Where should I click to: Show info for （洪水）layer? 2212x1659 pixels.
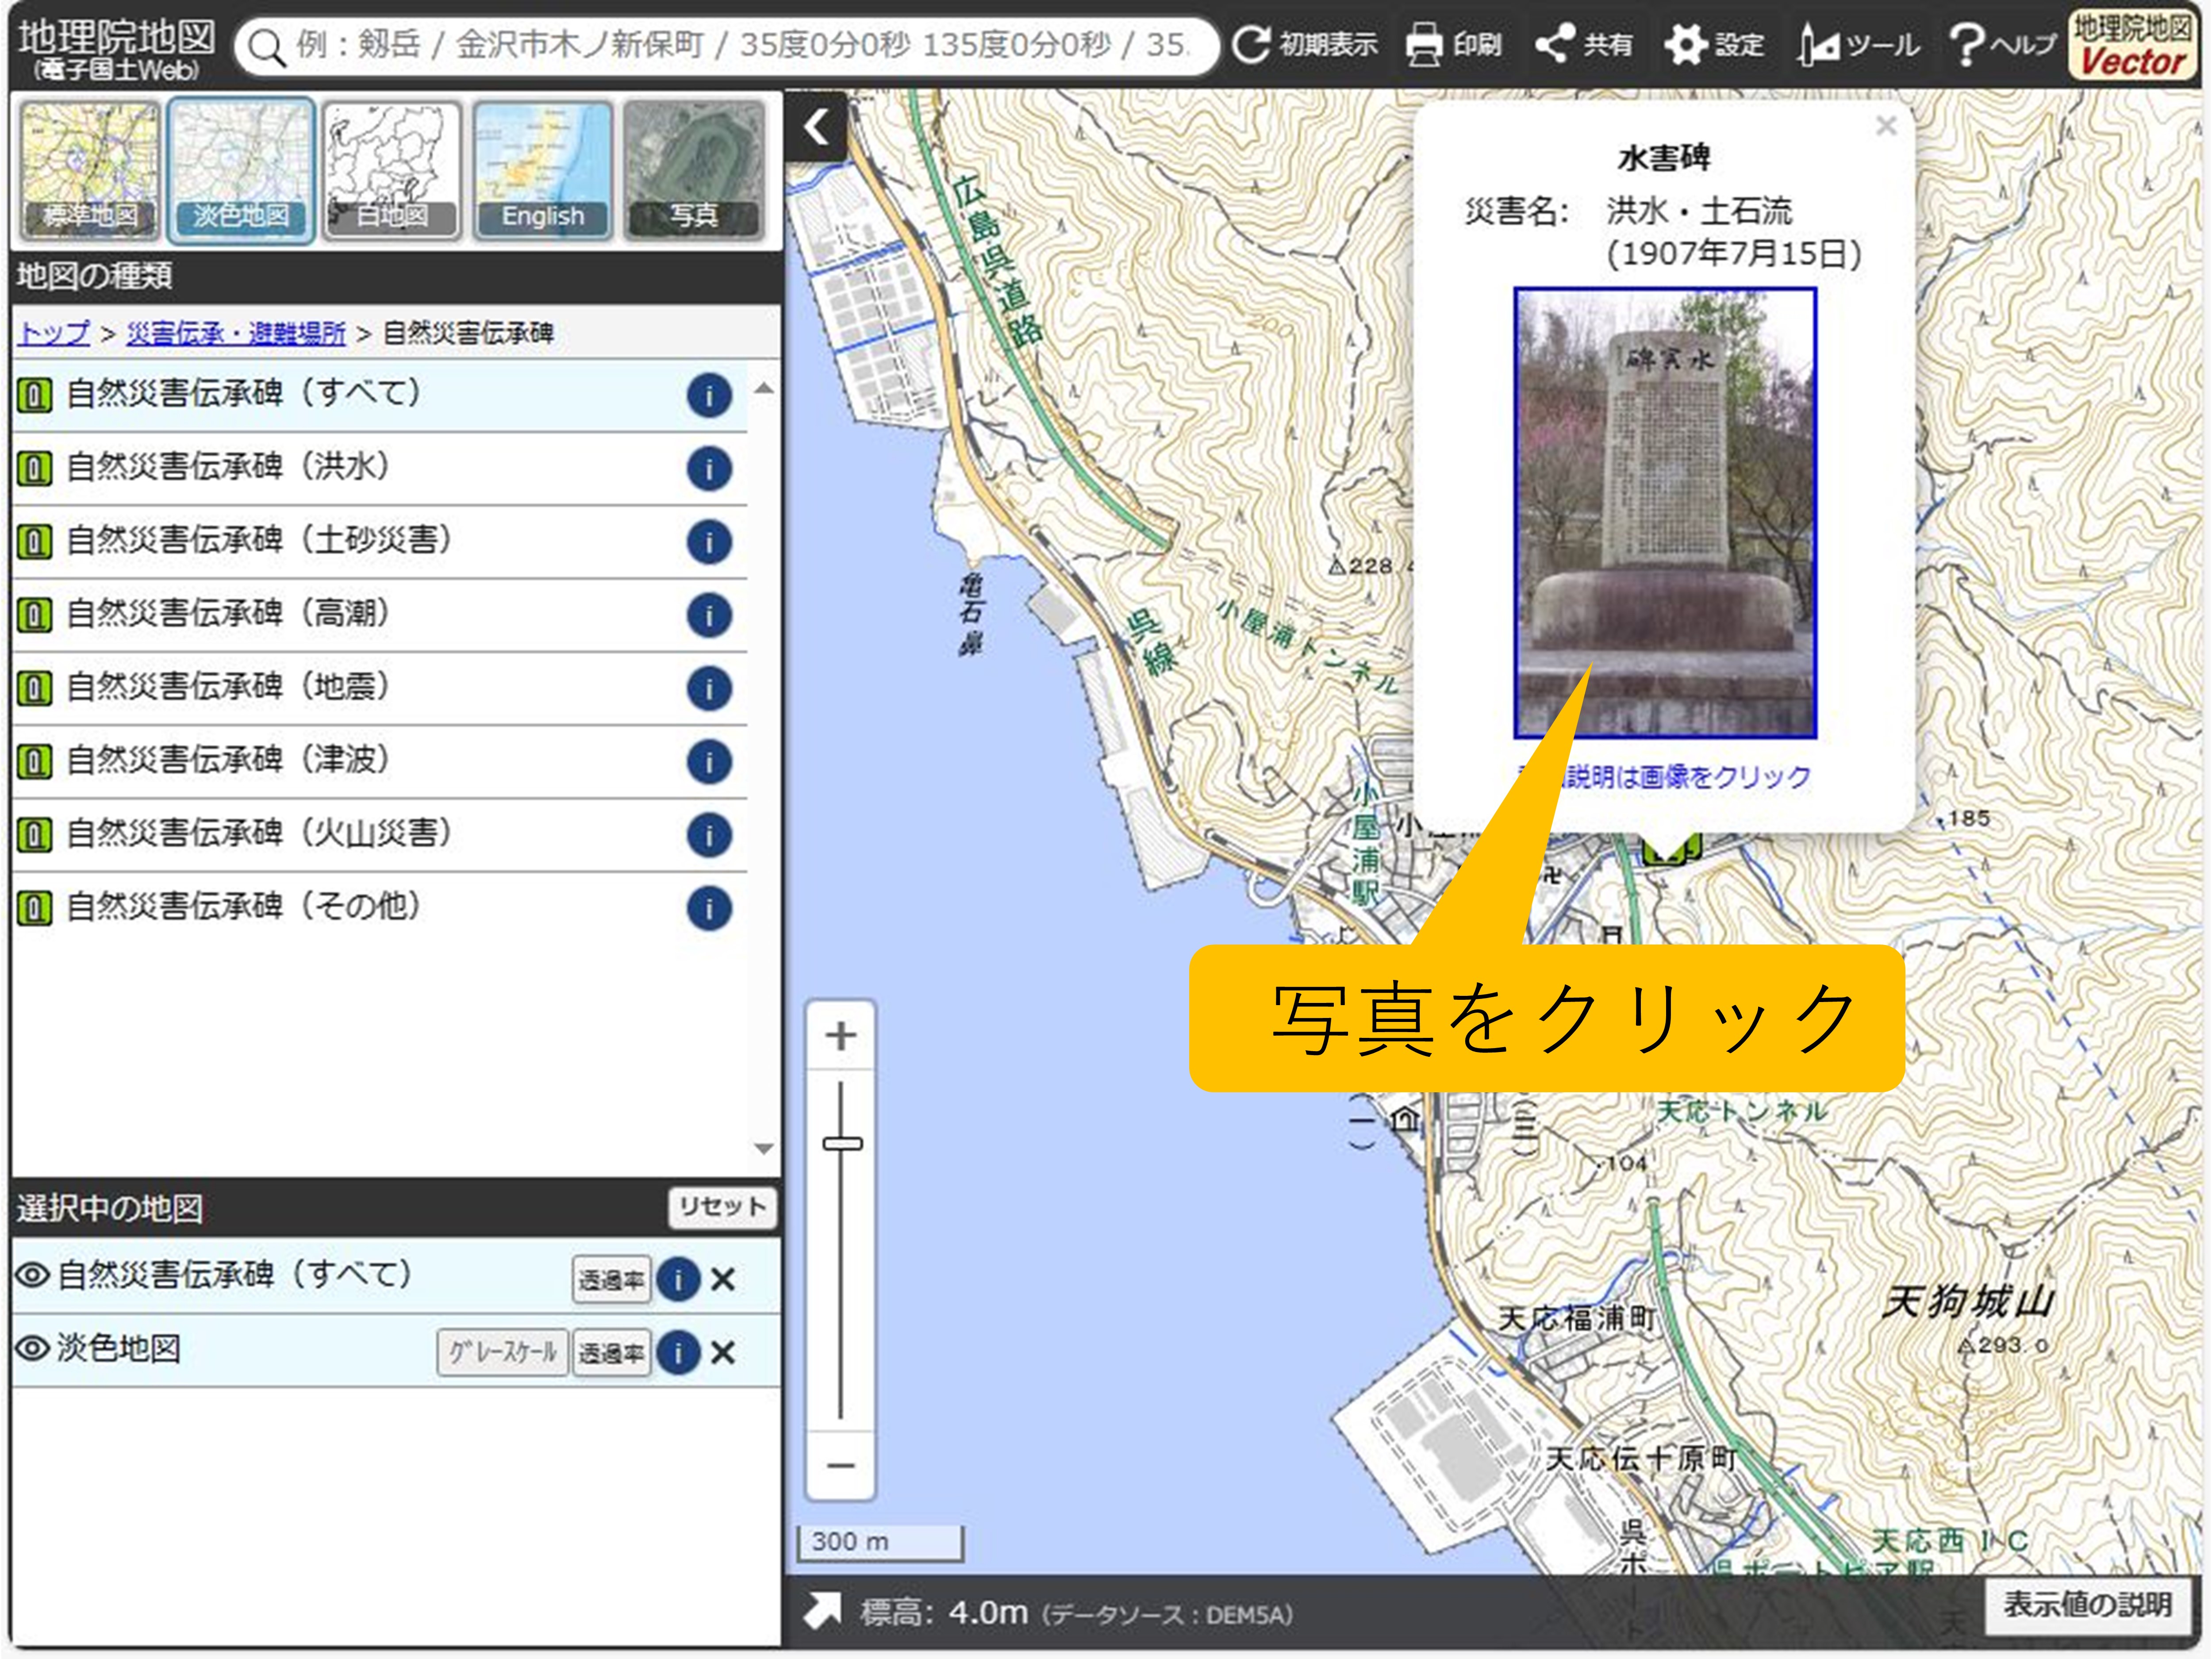pos(709,469)
